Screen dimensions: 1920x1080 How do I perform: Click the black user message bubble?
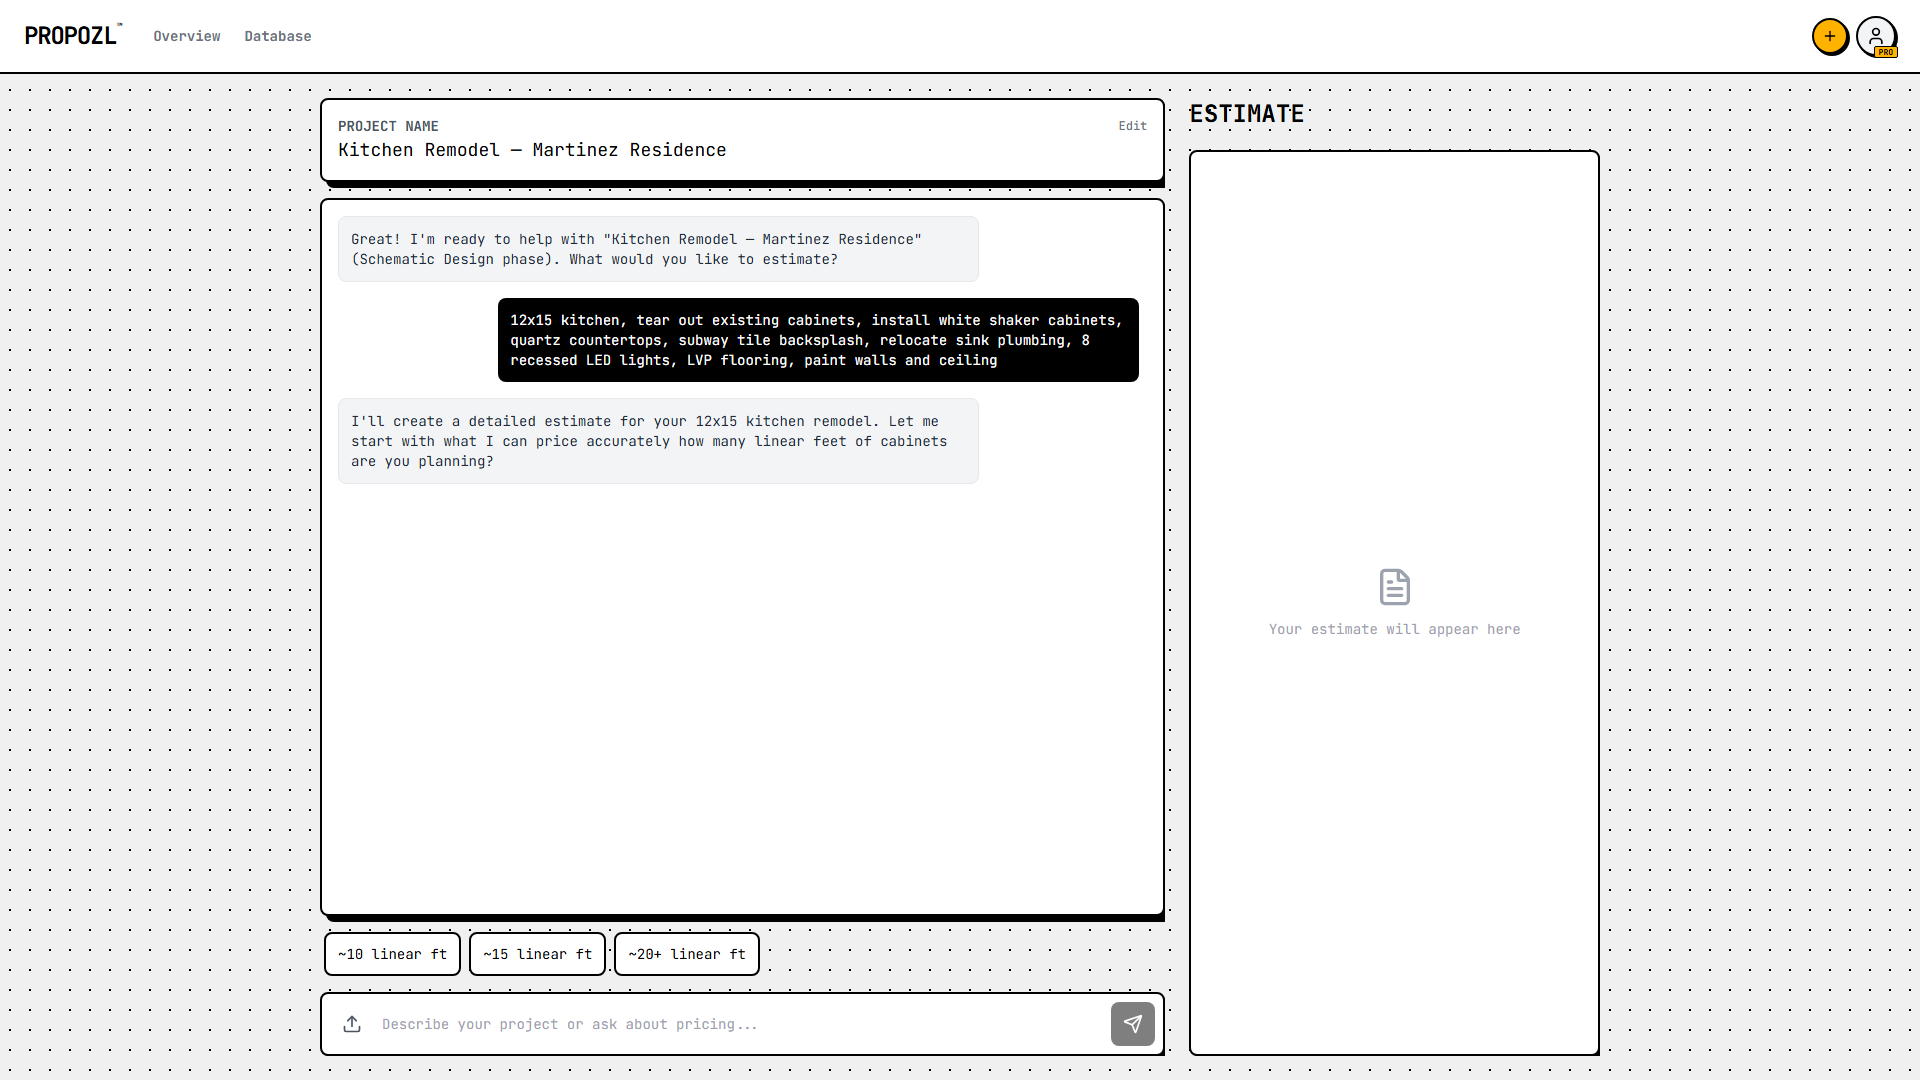817,340
